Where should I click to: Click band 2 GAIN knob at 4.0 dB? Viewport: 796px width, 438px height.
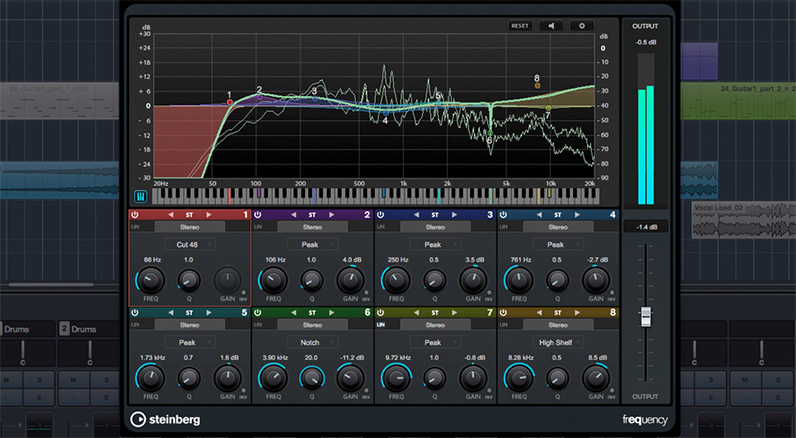(350, 280)
